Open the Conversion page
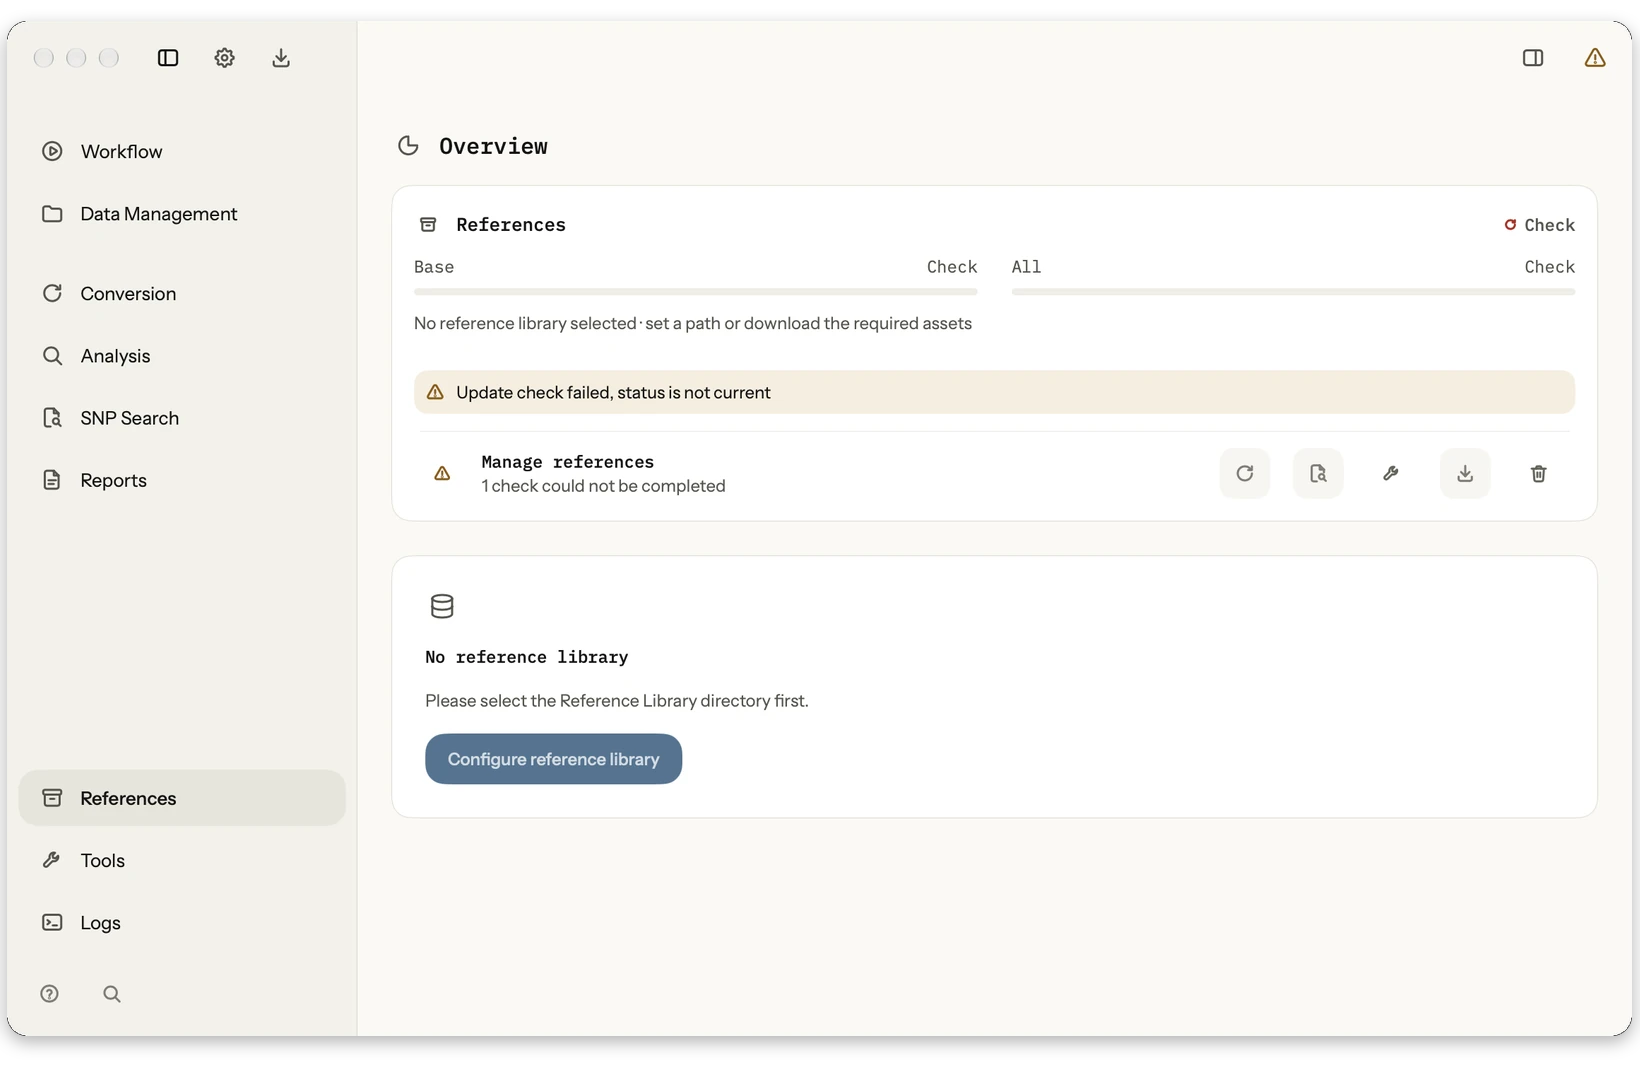The image size is (1640, 1075). click(x=182, y=294)
